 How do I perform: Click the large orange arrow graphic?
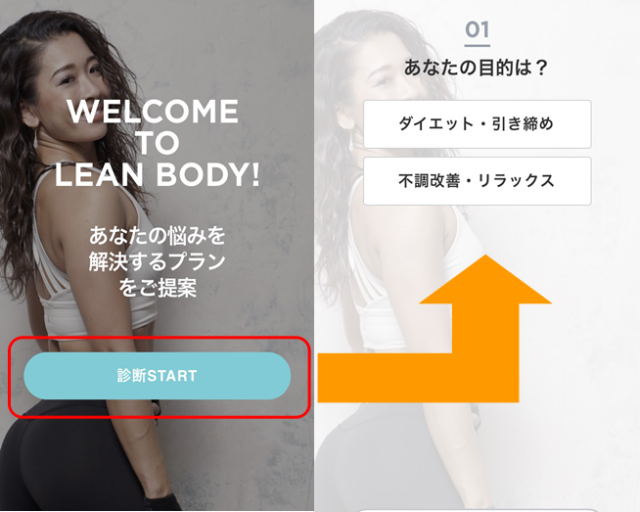click(x=435, y=329)
